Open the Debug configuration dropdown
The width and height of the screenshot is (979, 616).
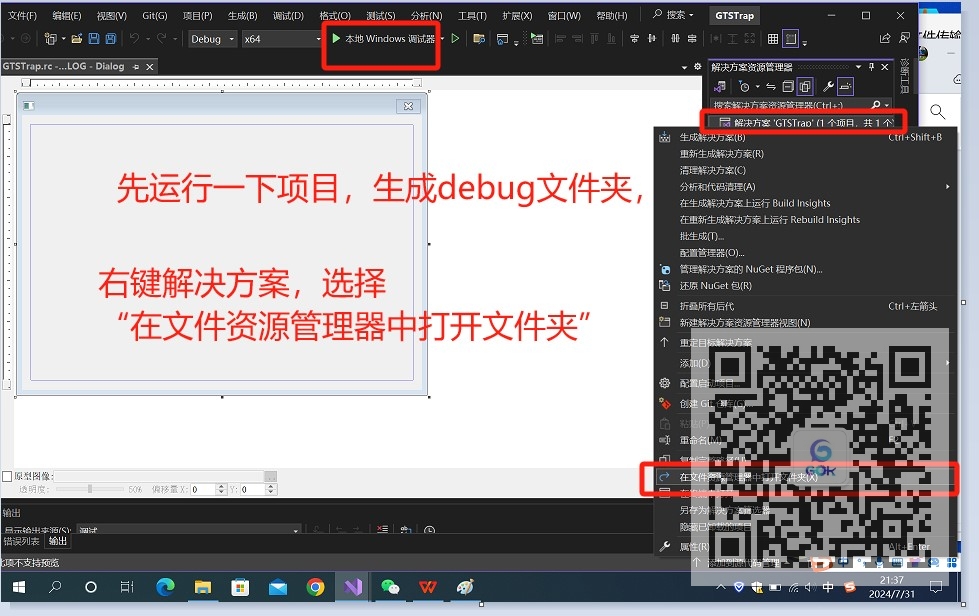(212, 39)
